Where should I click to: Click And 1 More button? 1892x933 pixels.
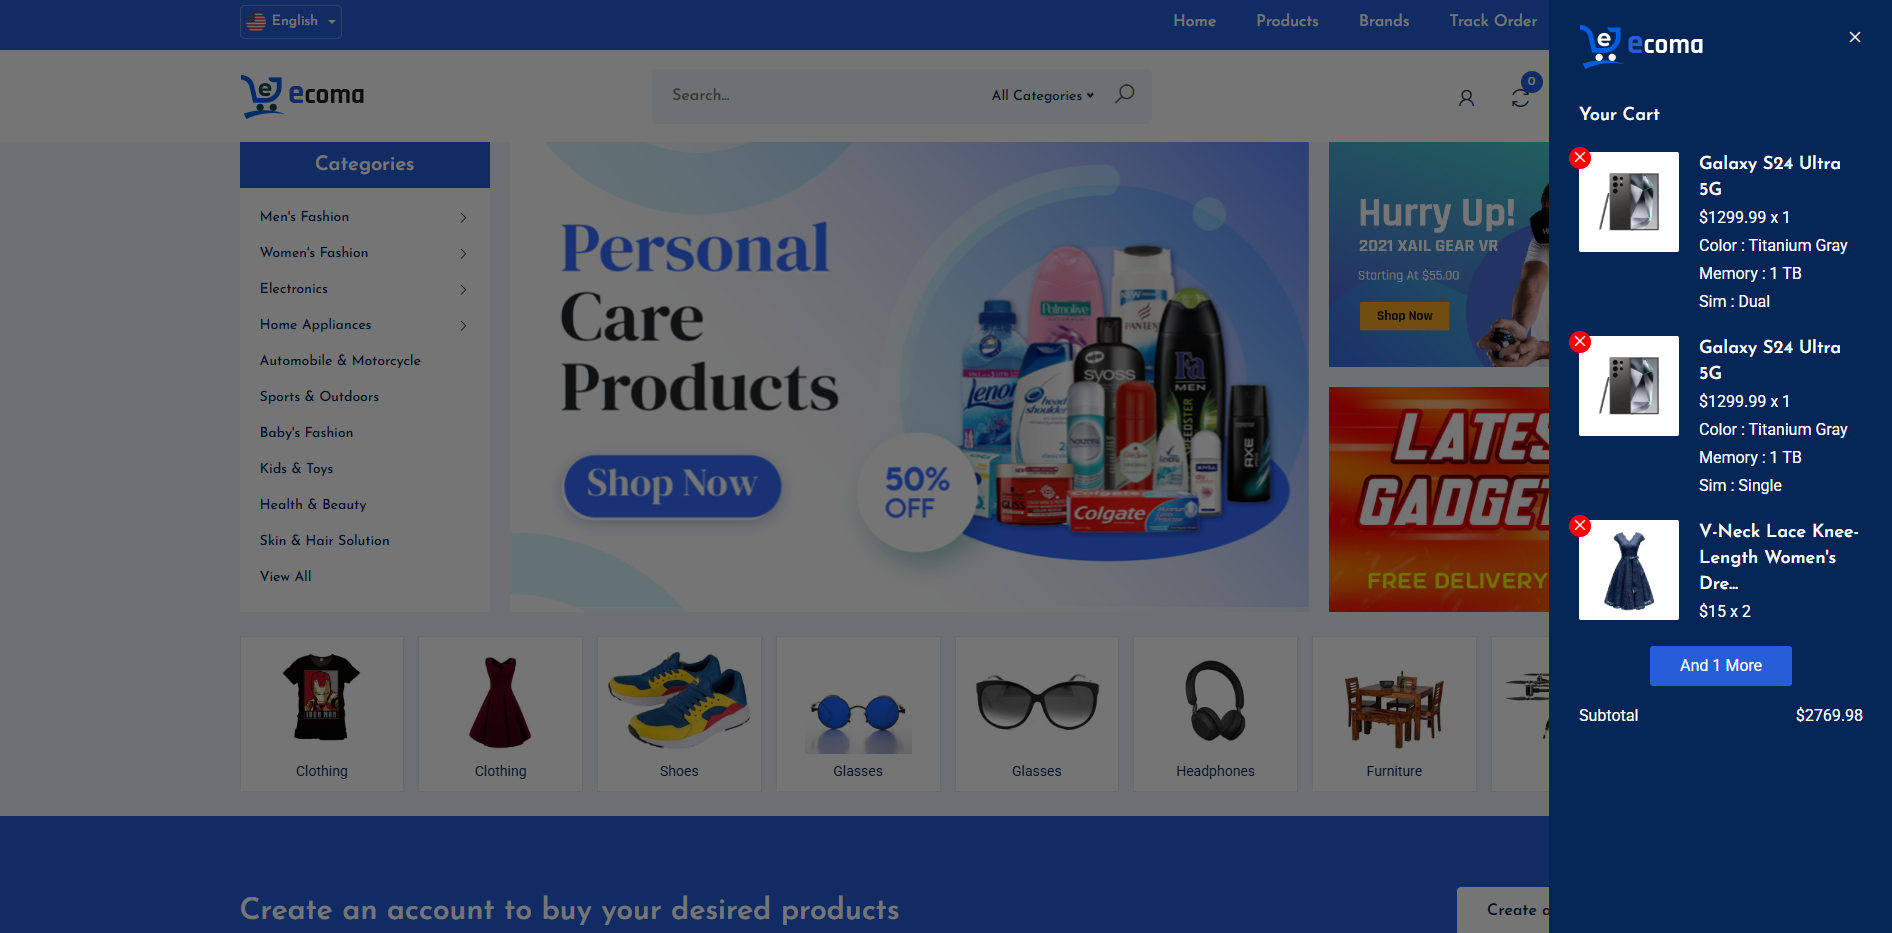1720,666
